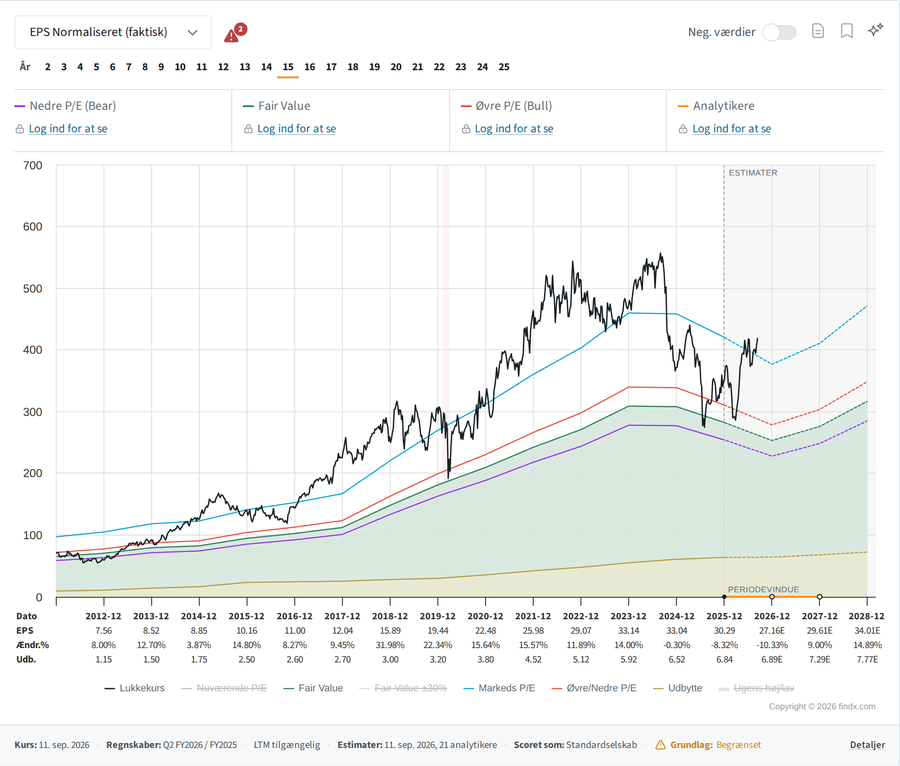Click the Regnskaber Q2 FY2026 status text
The height and width of the screenshot is (766, 900).
click(172, 745)
